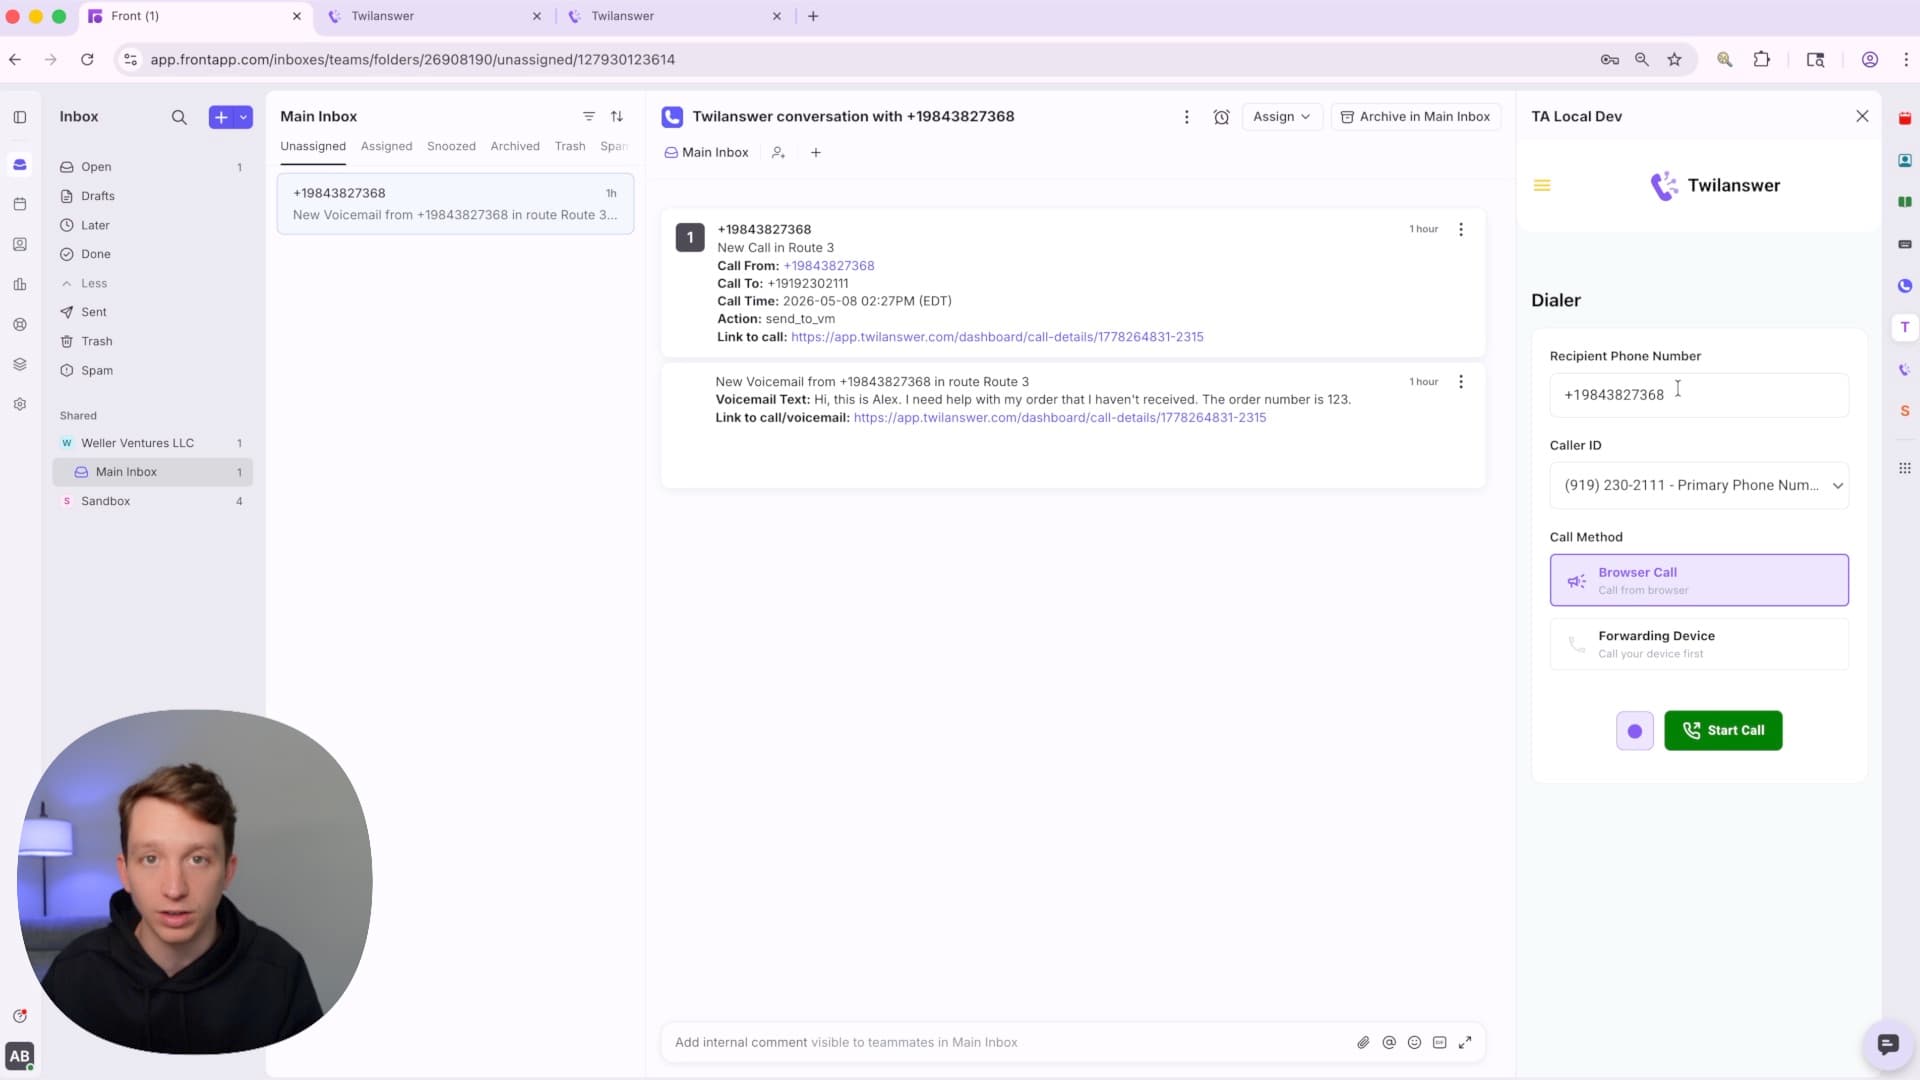Open the Spam folder in sidebar
Viewport: 1920px width, 1080px height.
(152, 370)
